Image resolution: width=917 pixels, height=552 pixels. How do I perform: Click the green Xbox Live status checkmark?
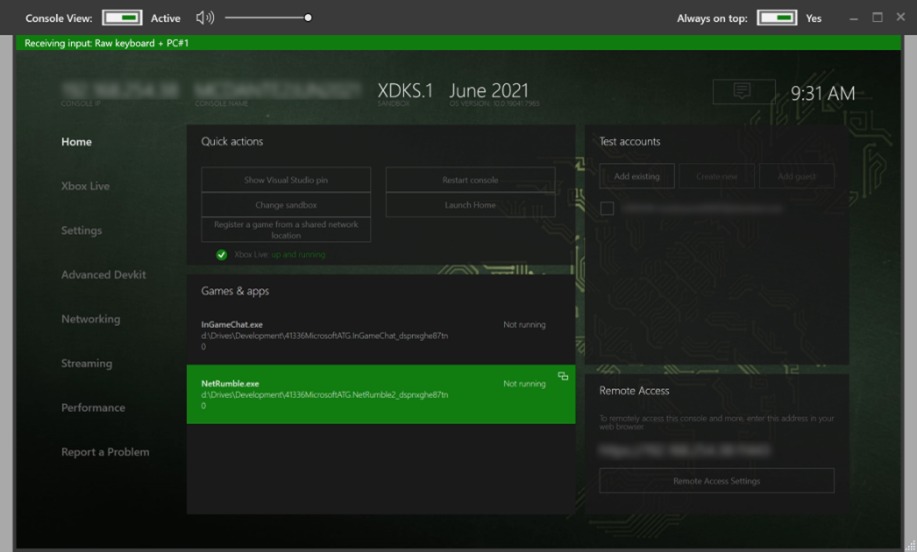(x=221, y=254)
